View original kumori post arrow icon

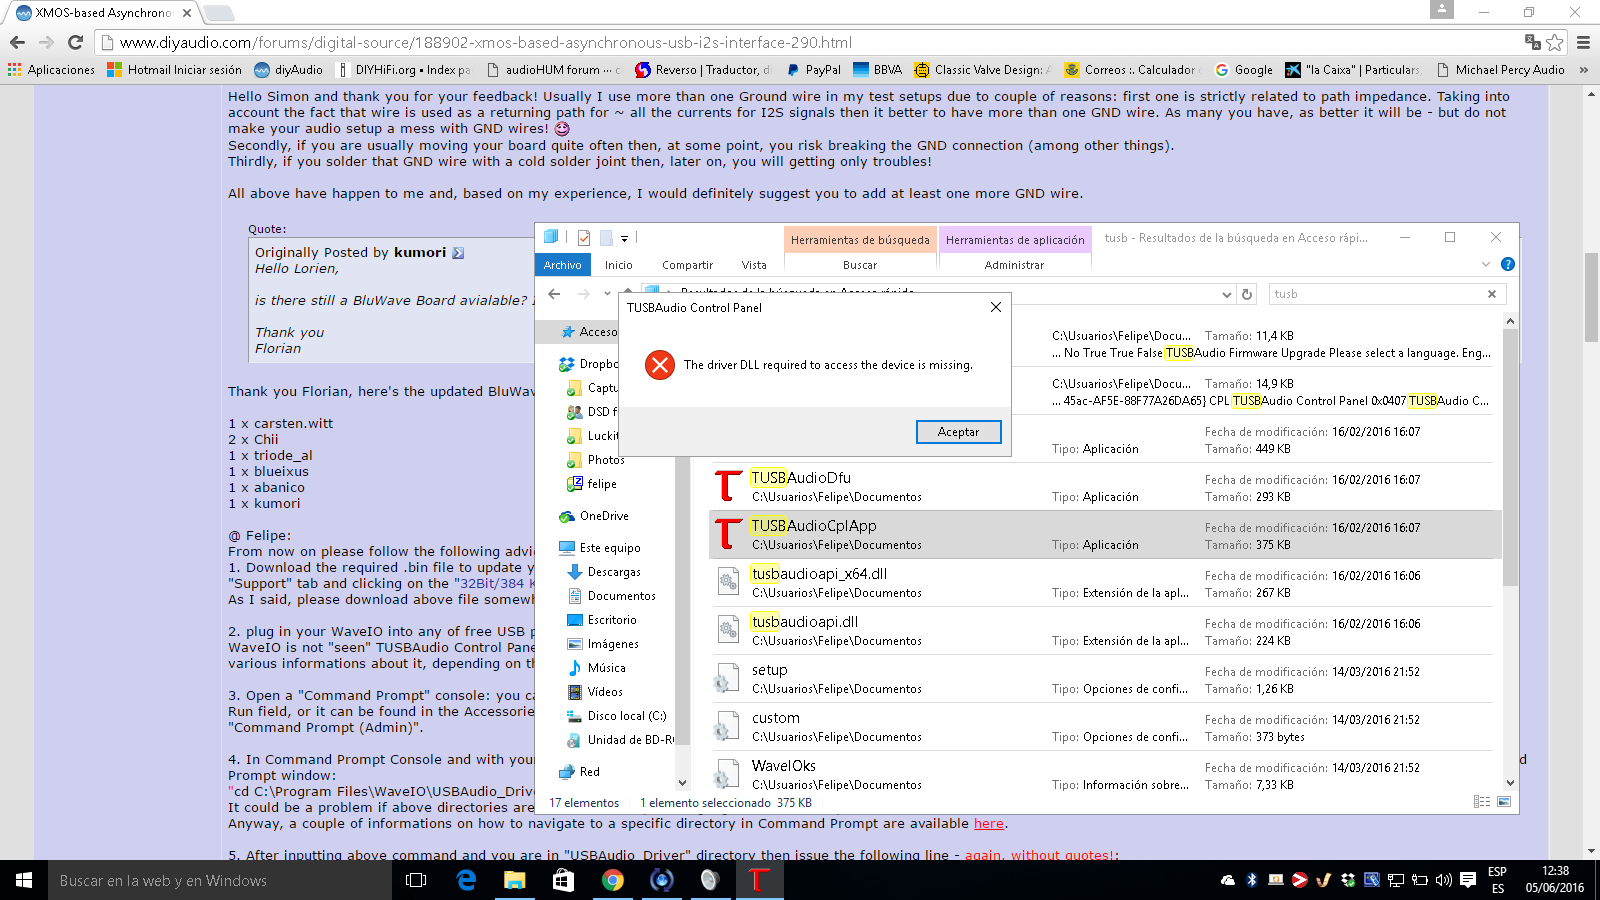458,253
